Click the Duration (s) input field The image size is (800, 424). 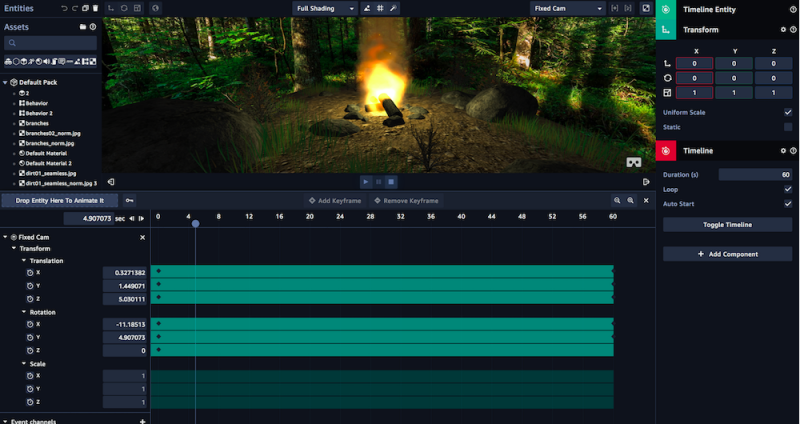[x=755, y=174]
